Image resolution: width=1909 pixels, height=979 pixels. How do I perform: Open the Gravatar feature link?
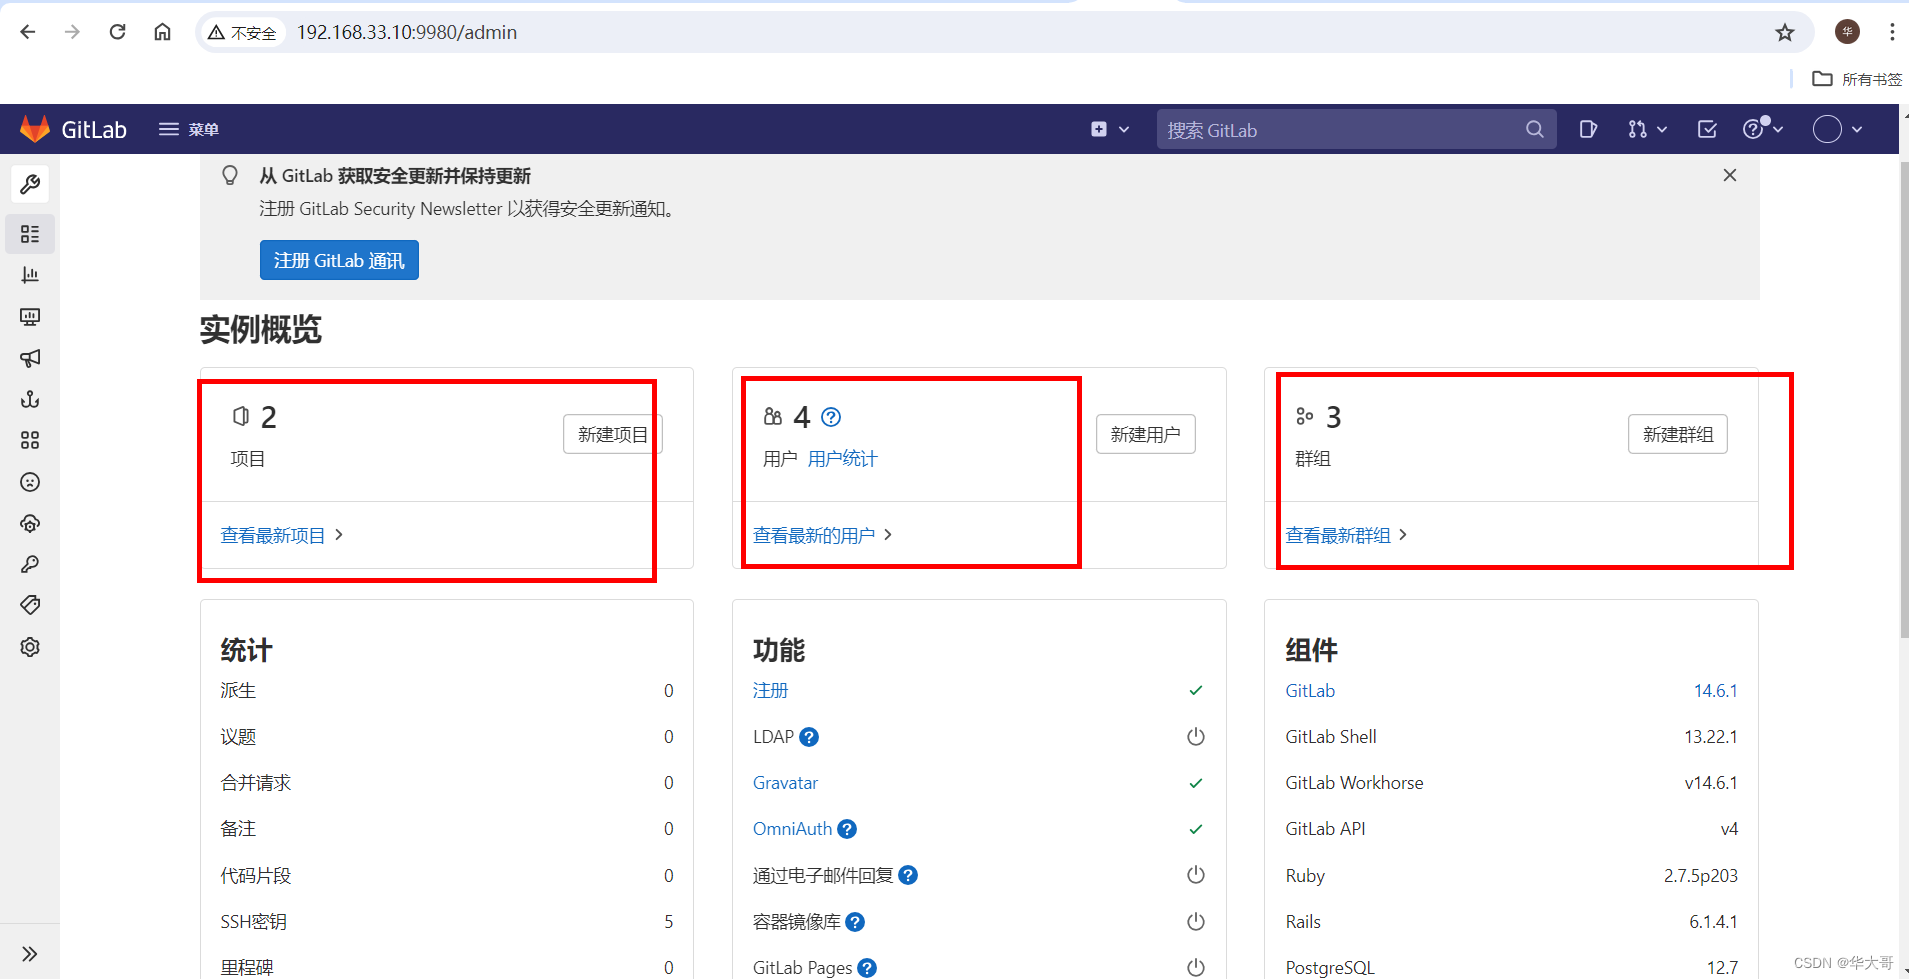[785, 782]
